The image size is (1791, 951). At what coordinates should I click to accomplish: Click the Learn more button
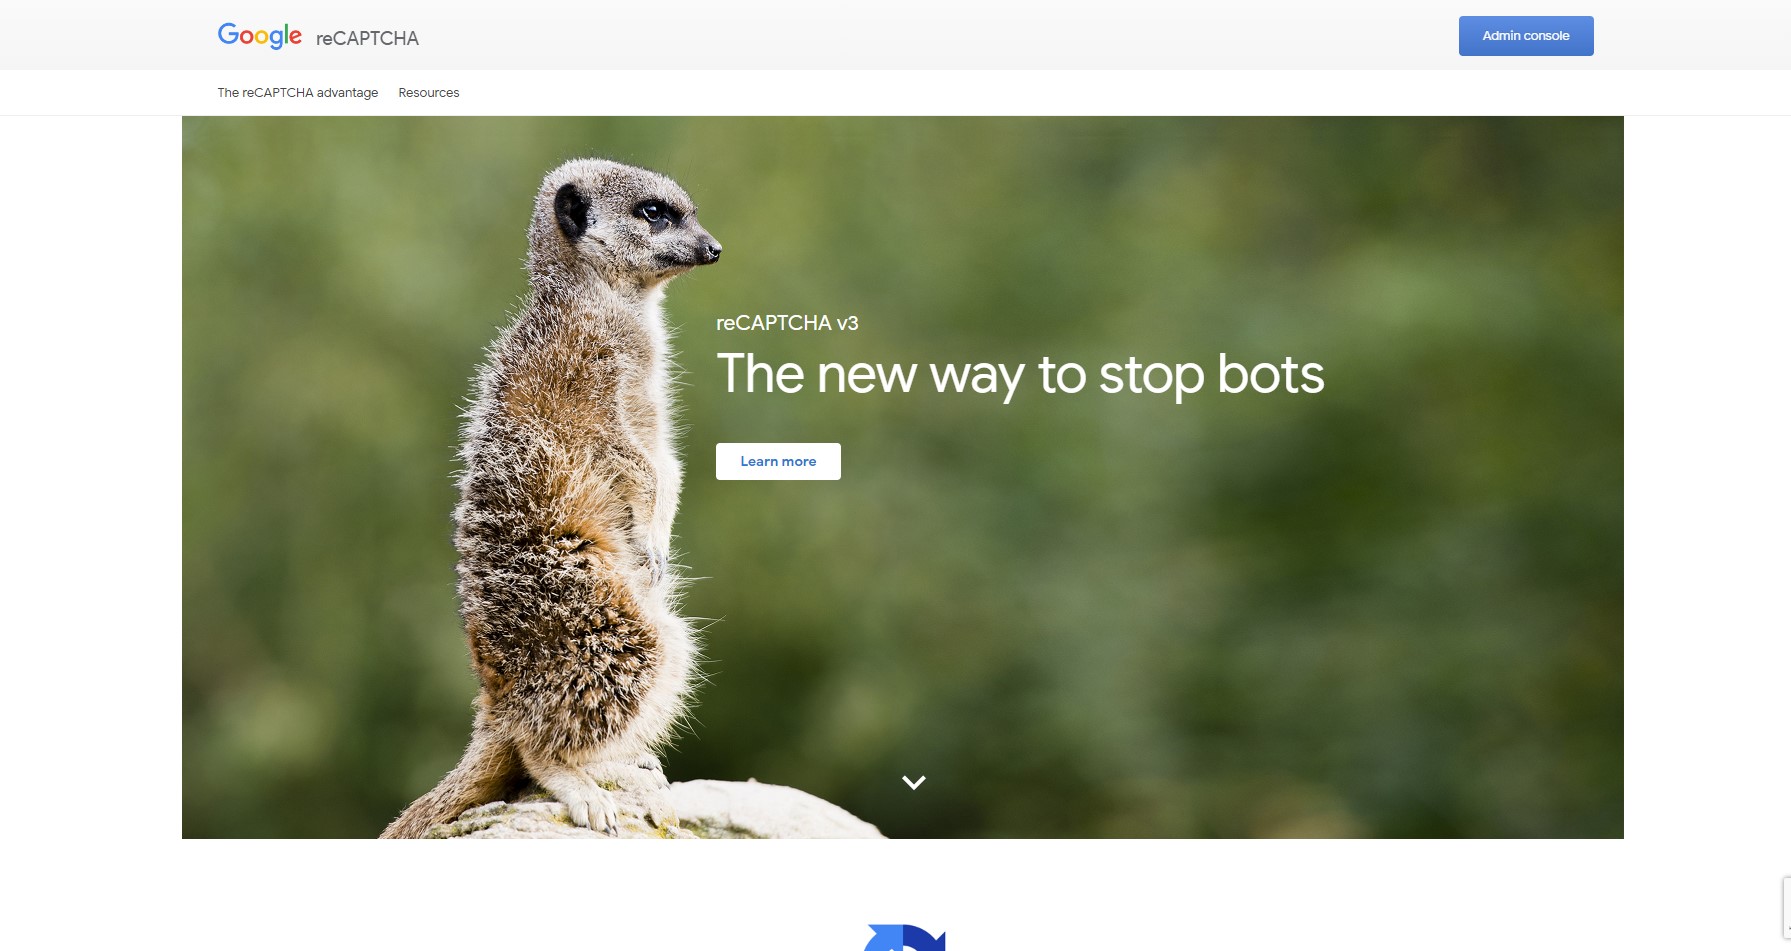778,461
